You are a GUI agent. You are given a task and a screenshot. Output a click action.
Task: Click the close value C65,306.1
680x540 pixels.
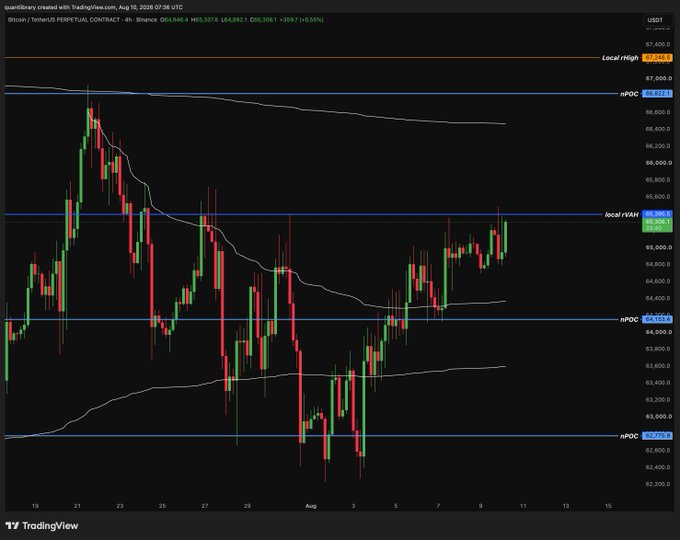coord(263,20)
